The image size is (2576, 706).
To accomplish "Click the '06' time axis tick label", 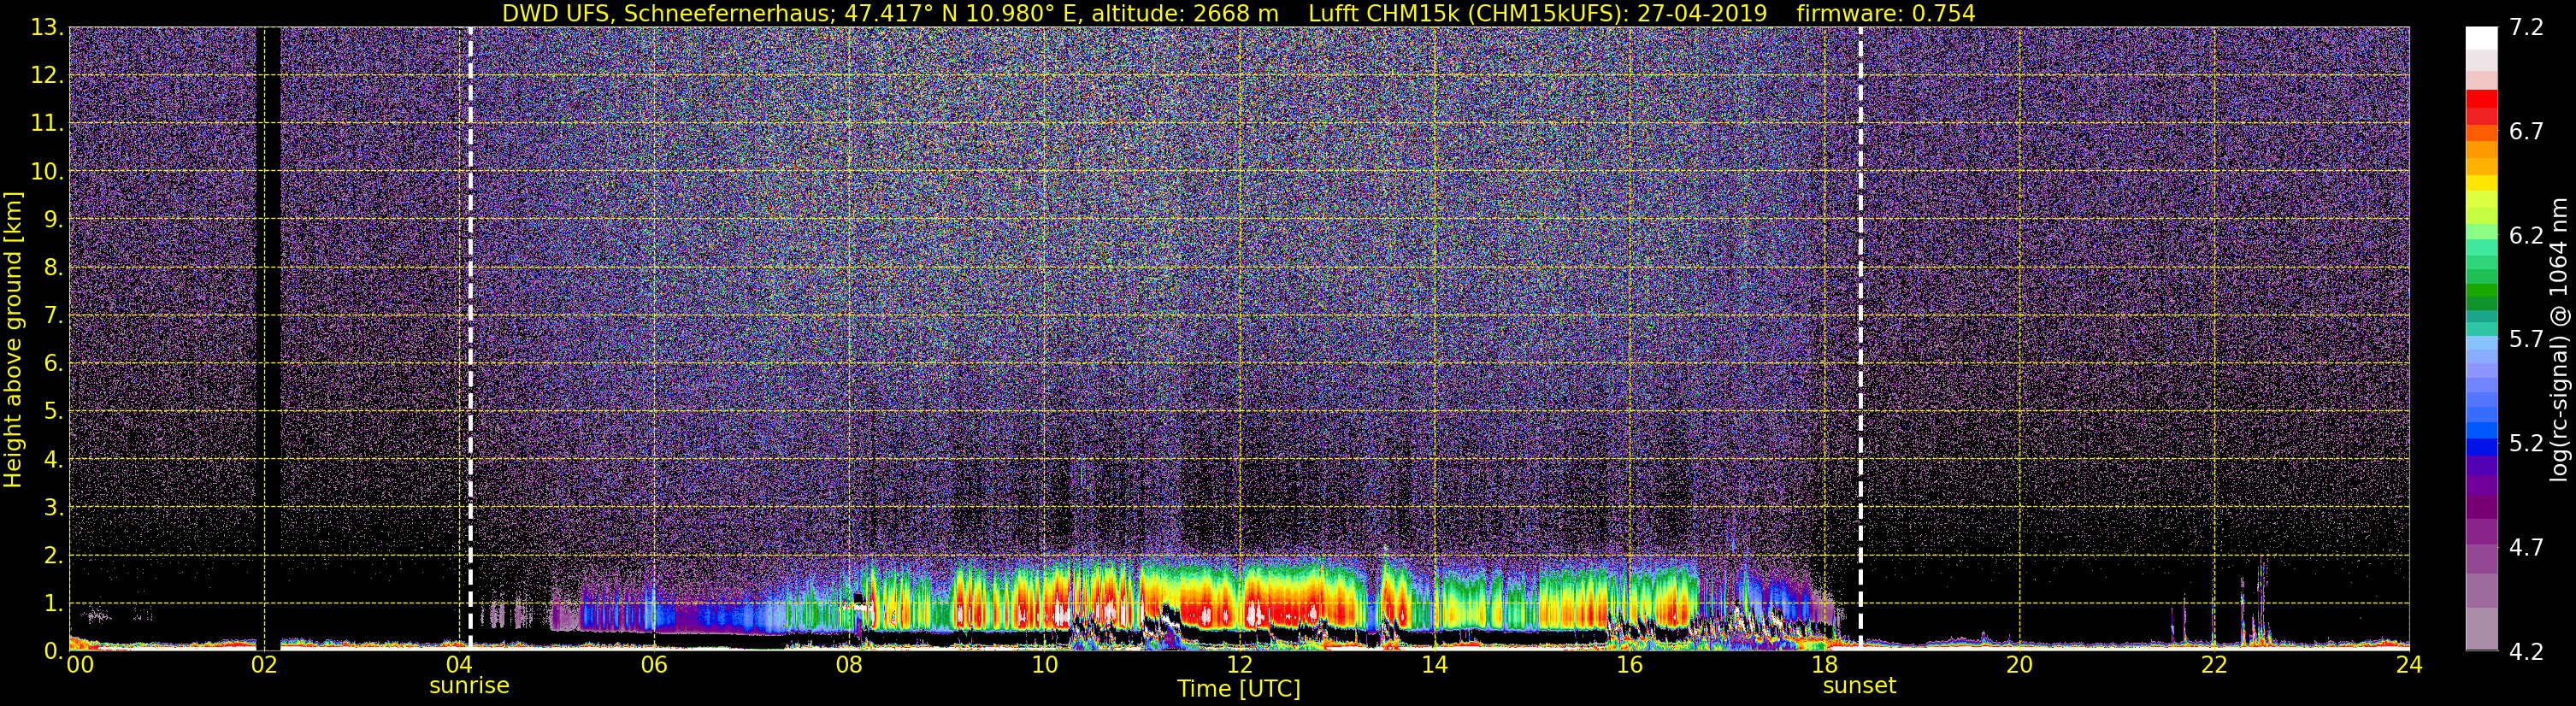I will coord(654,665).
